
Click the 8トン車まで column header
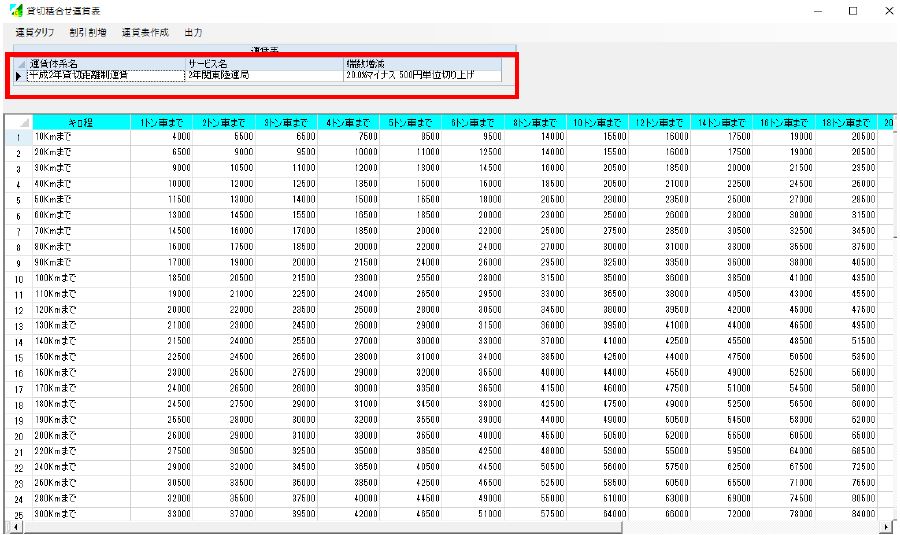[x=536, y=122]
